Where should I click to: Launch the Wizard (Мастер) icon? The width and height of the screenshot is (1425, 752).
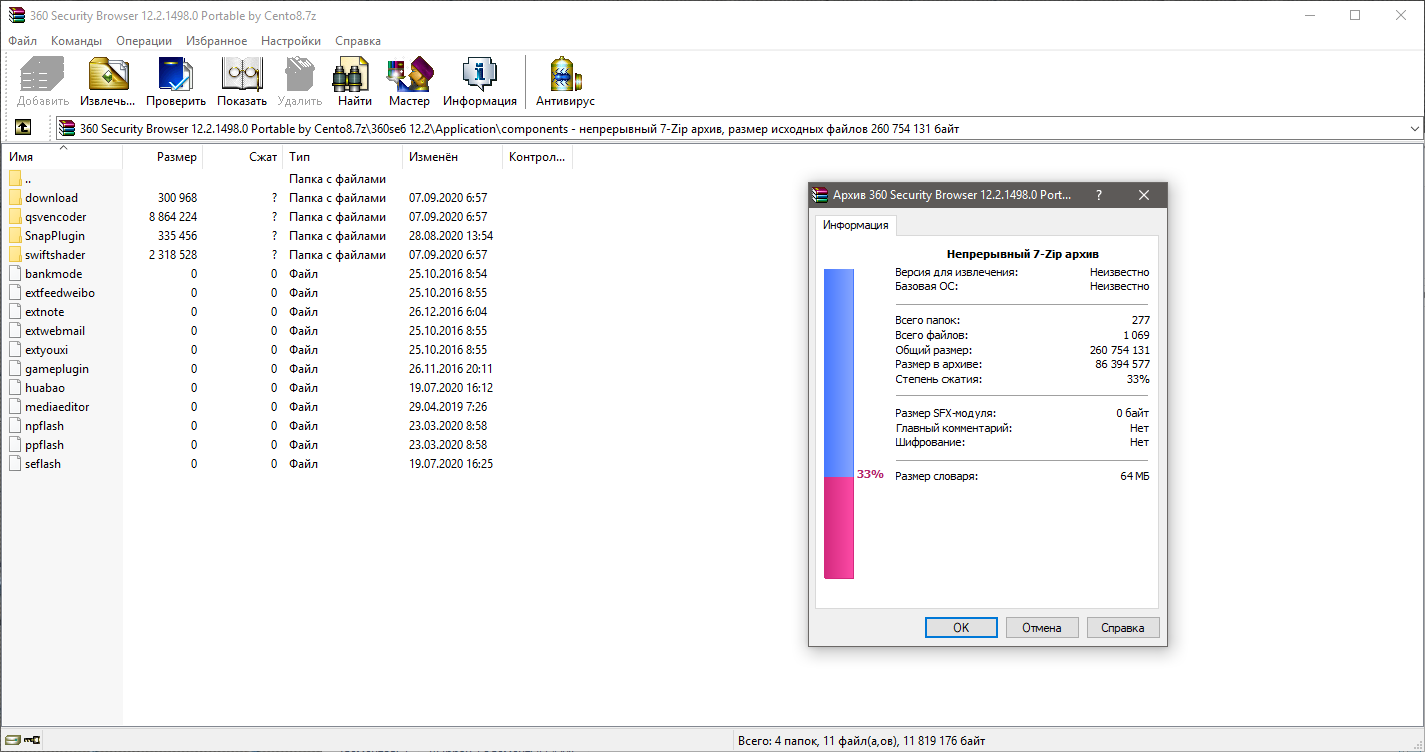409,76
